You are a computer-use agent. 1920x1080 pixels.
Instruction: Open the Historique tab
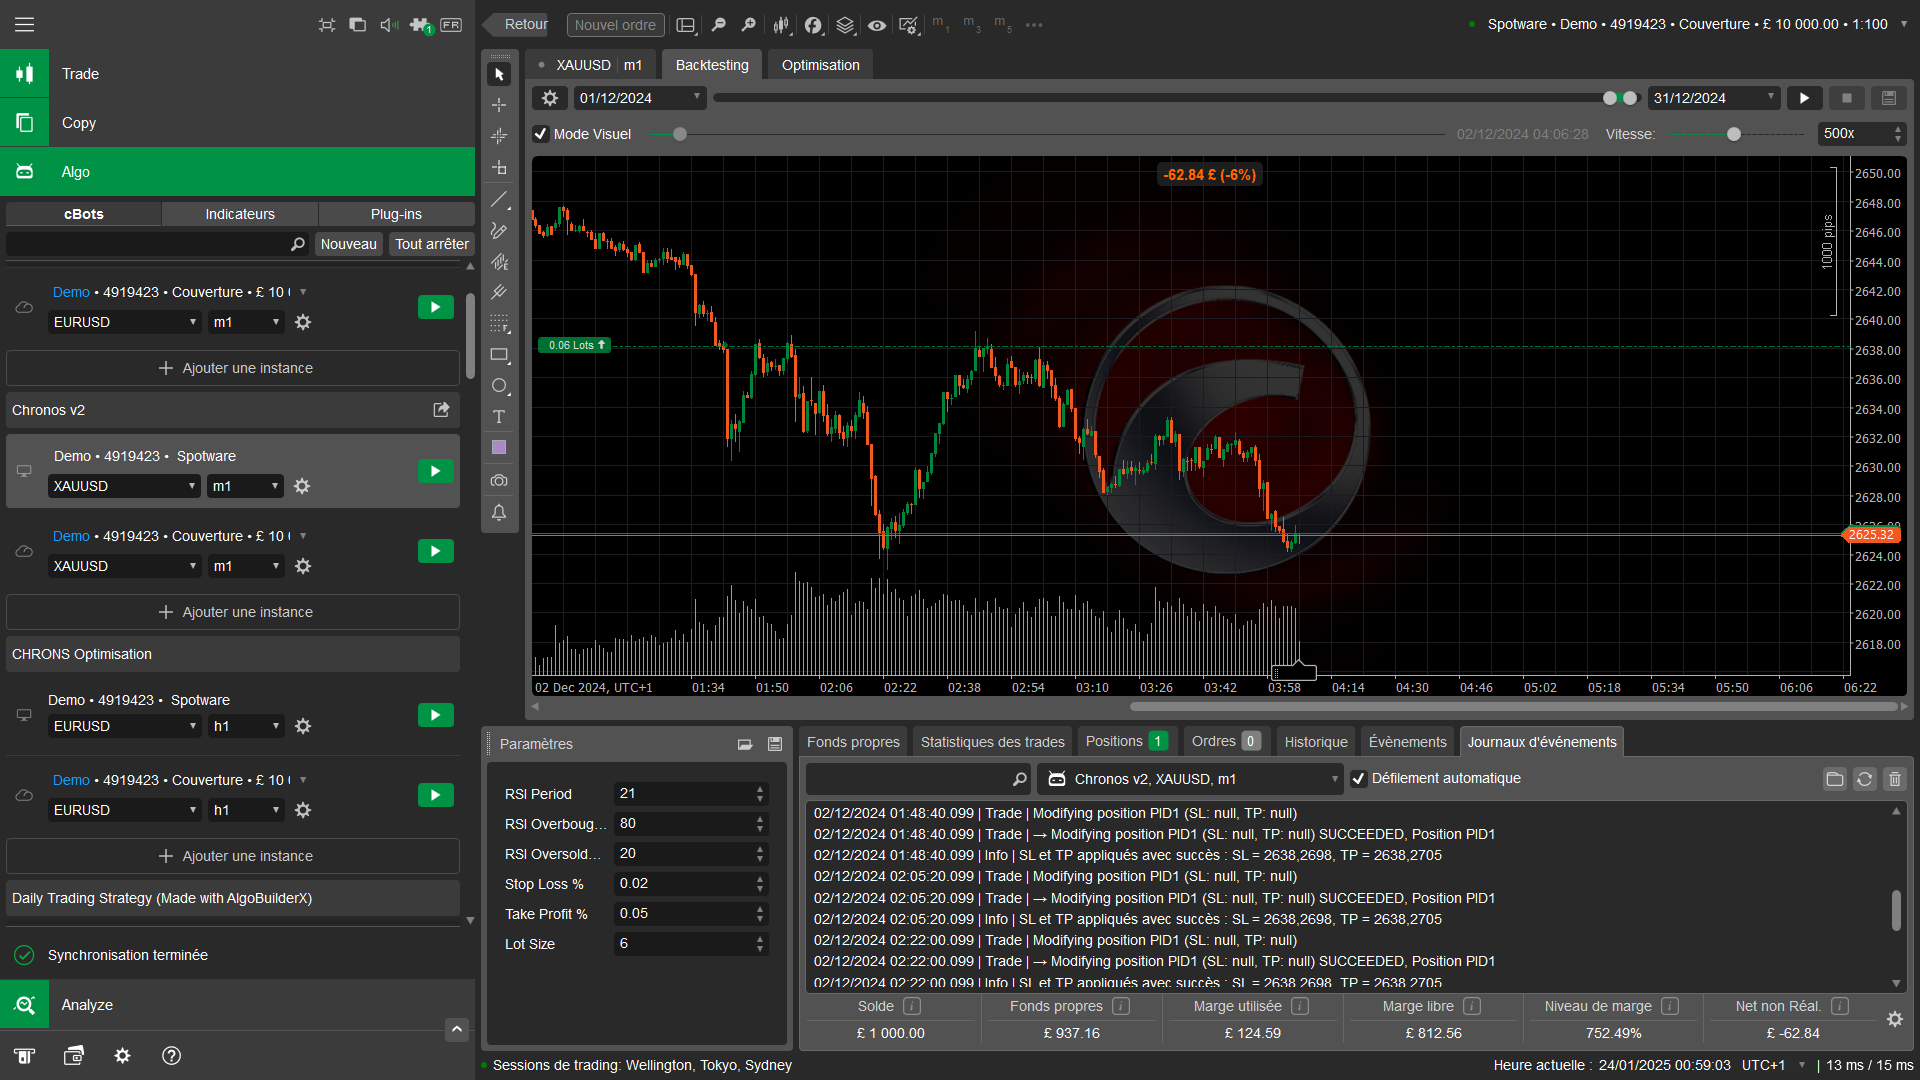pyautogui.click(x=1316, y=742)
